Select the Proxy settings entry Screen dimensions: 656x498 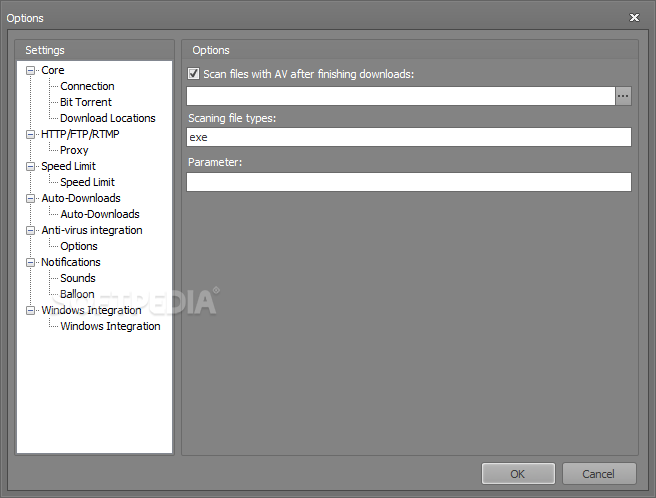(74, 150)
